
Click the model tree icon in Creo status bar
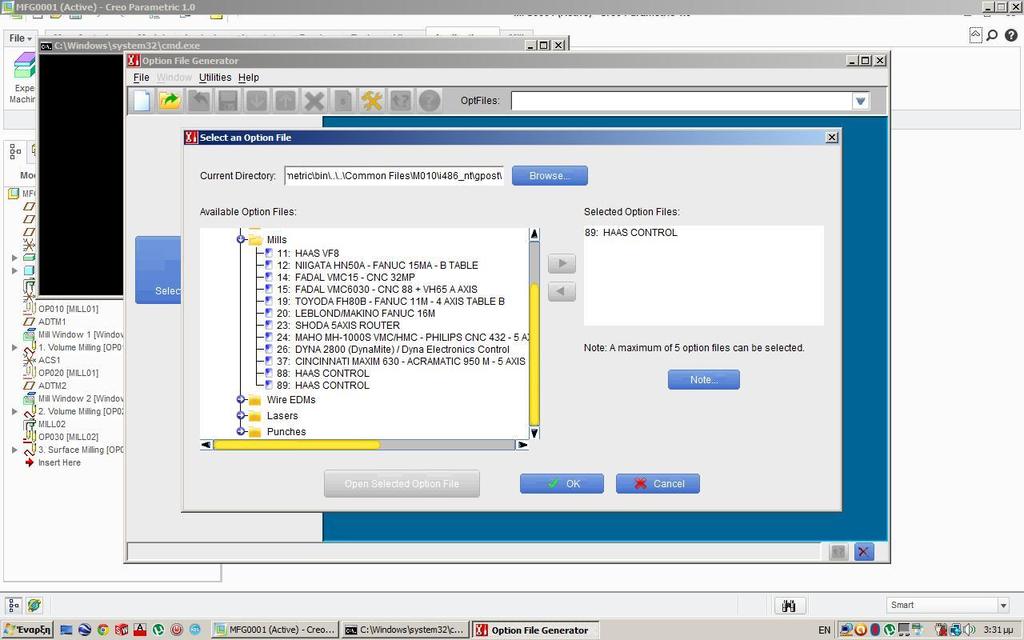tap(14, 605)
